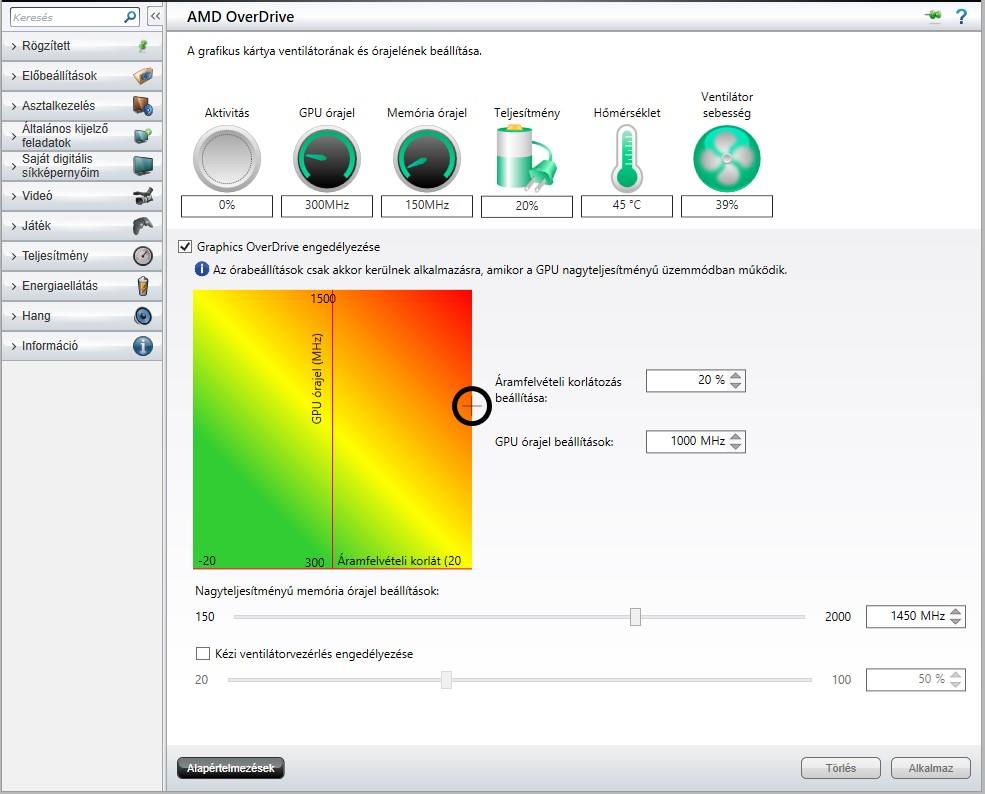Click the Általános kijelző feladatok monitor icon

143,135
